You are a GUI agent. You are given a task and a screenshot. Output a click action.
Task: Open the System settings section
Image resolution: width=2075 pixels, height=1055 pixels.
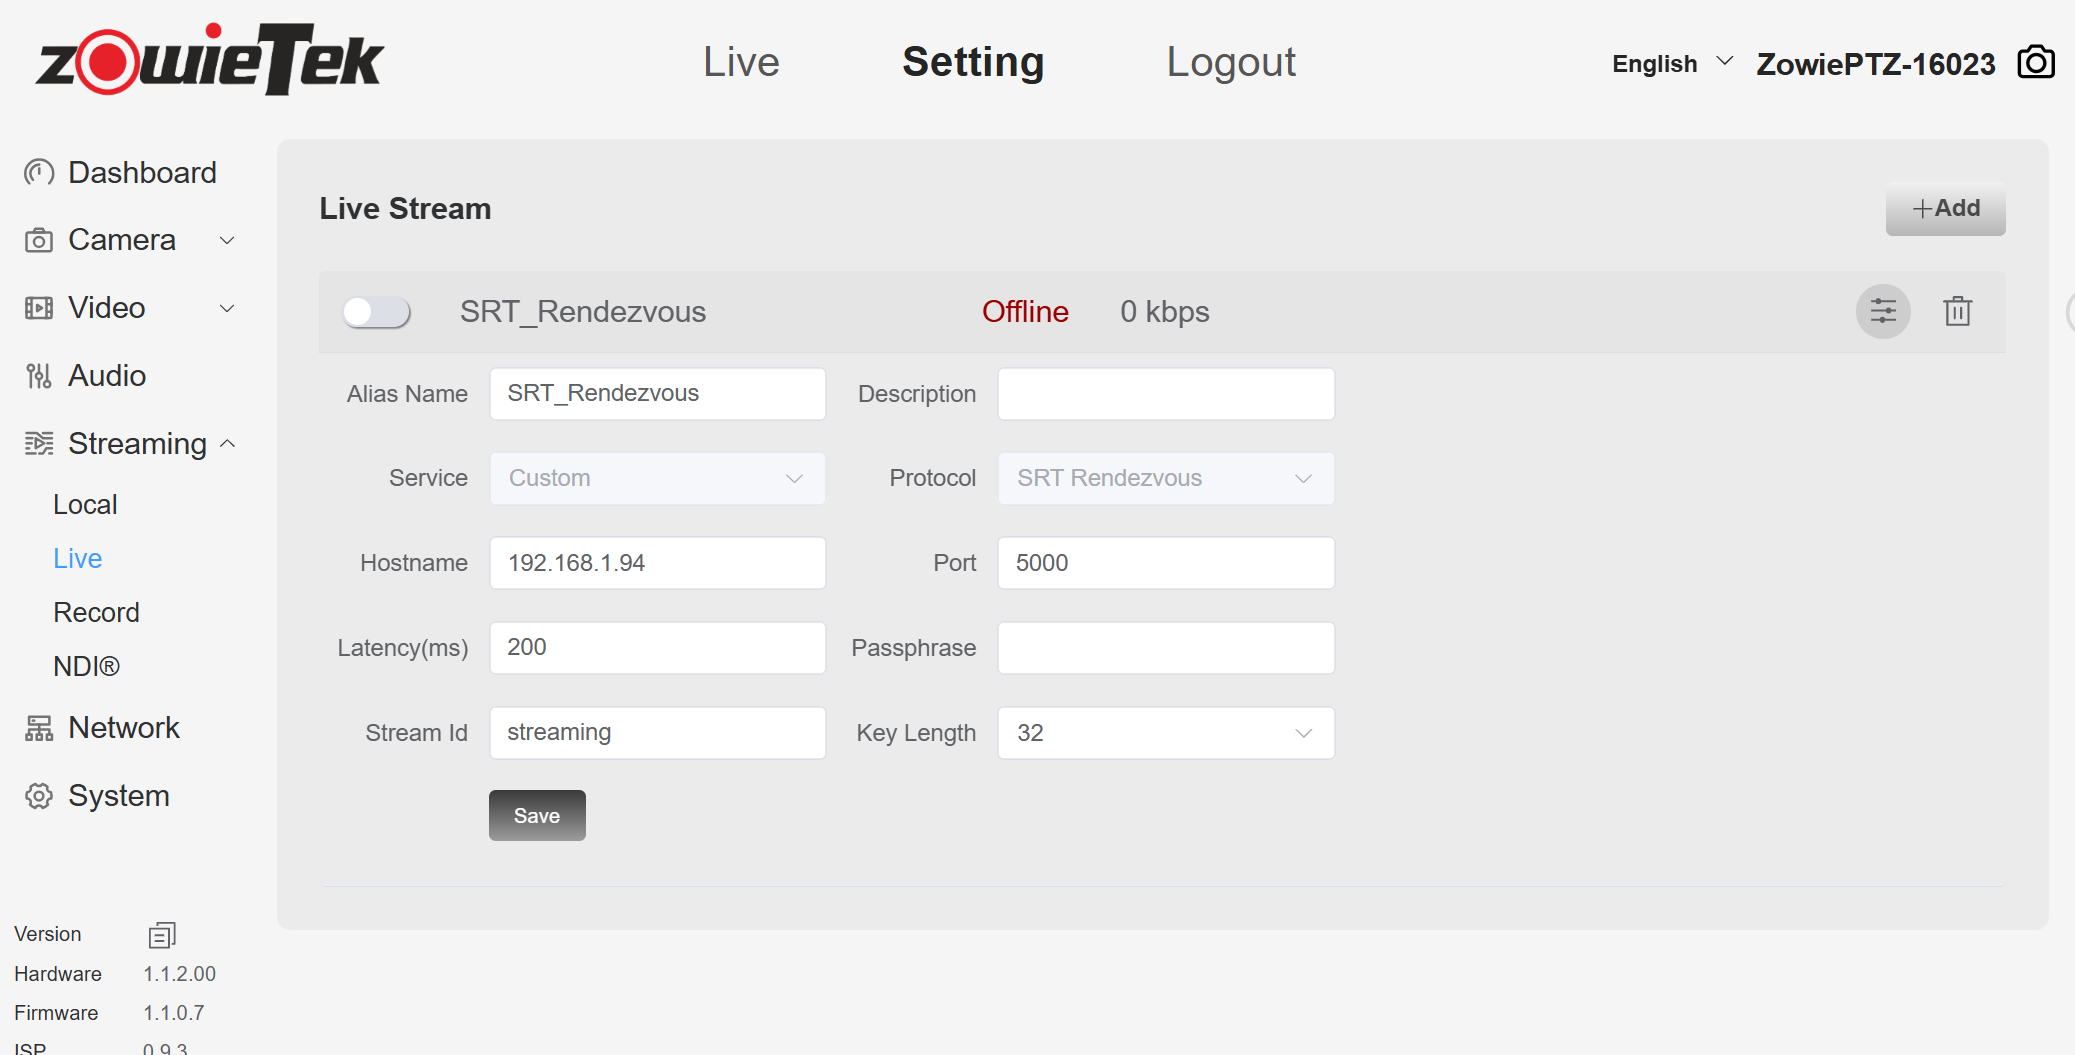point(118,796)
